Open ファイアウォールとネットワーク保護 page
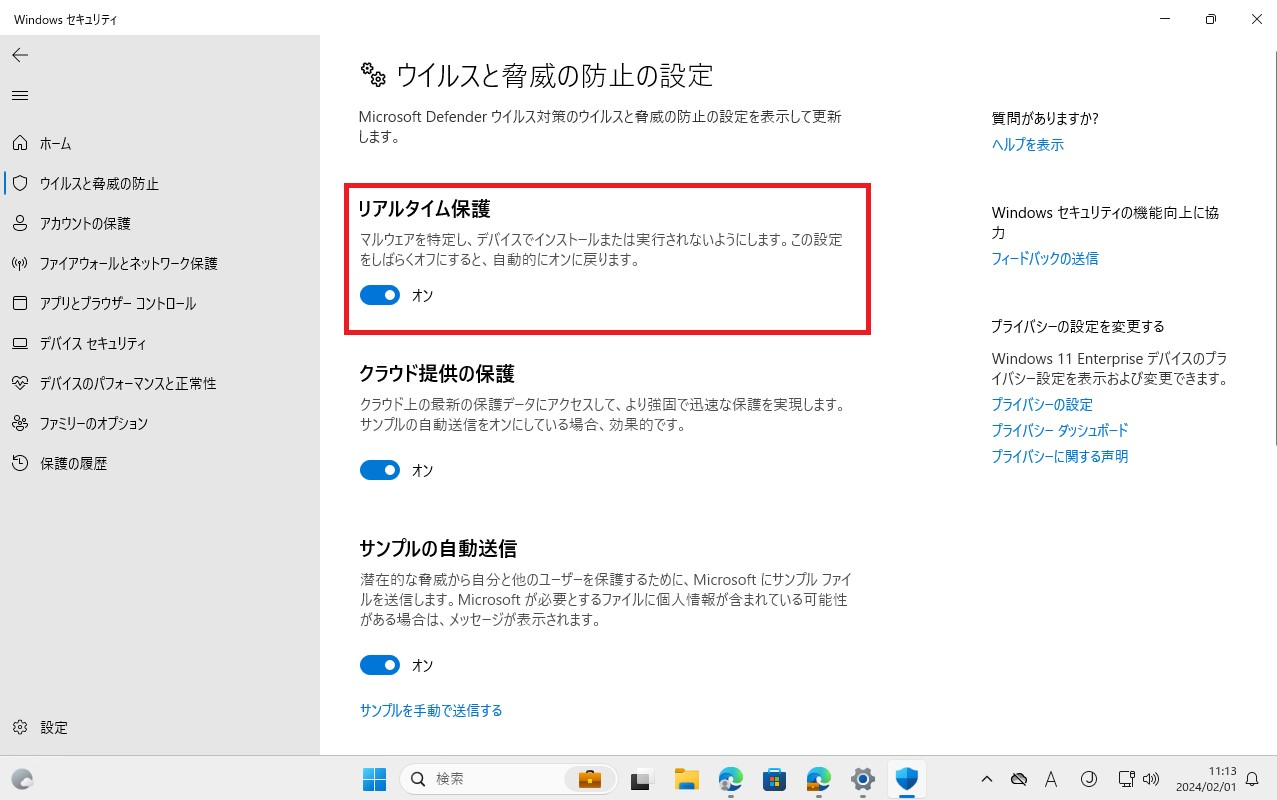This screenshot has height=800, width=1277. pyautogui.click(x=160, y=263)
